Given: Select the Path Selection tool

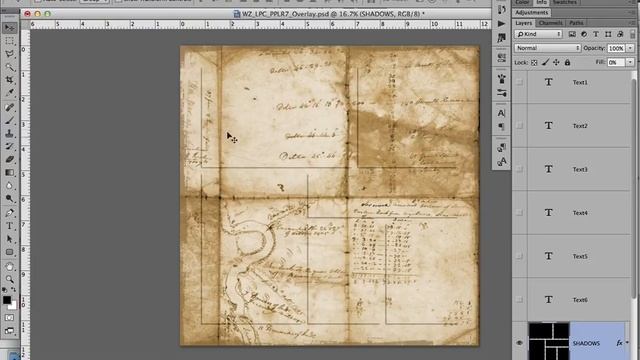Looking at the screenshot, I should pos(9,239).
